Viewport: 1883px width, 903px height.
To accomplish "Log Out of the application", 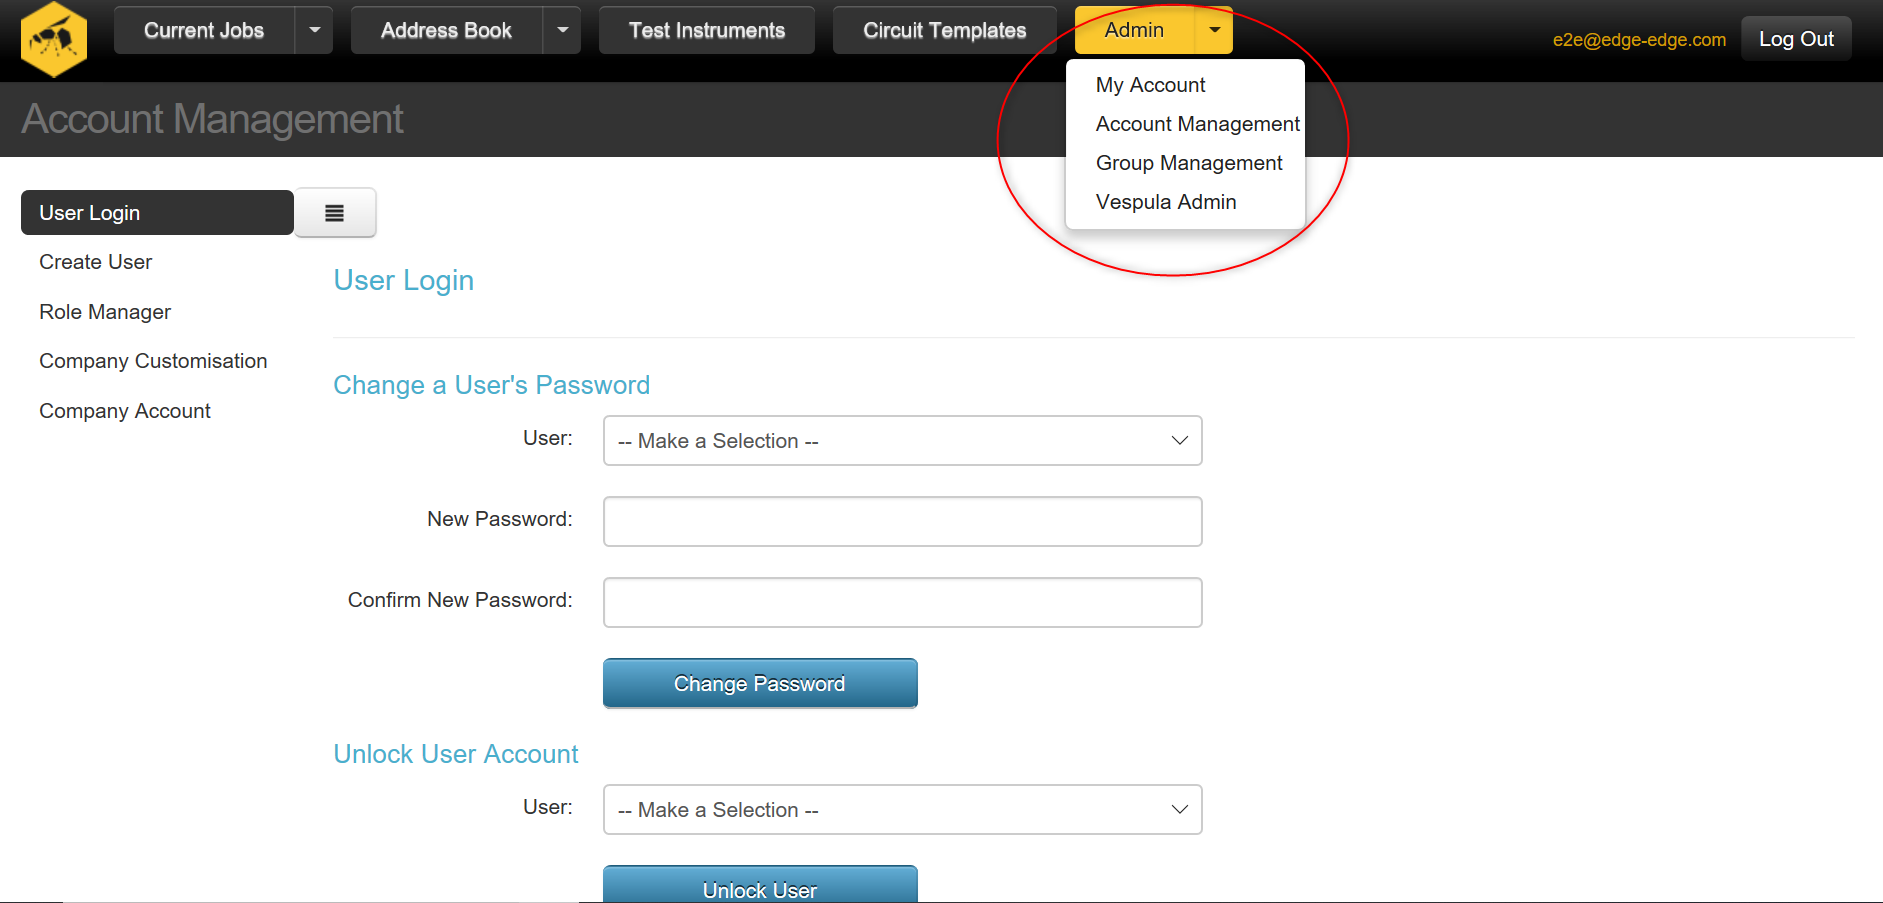I will pos(1796,39).
